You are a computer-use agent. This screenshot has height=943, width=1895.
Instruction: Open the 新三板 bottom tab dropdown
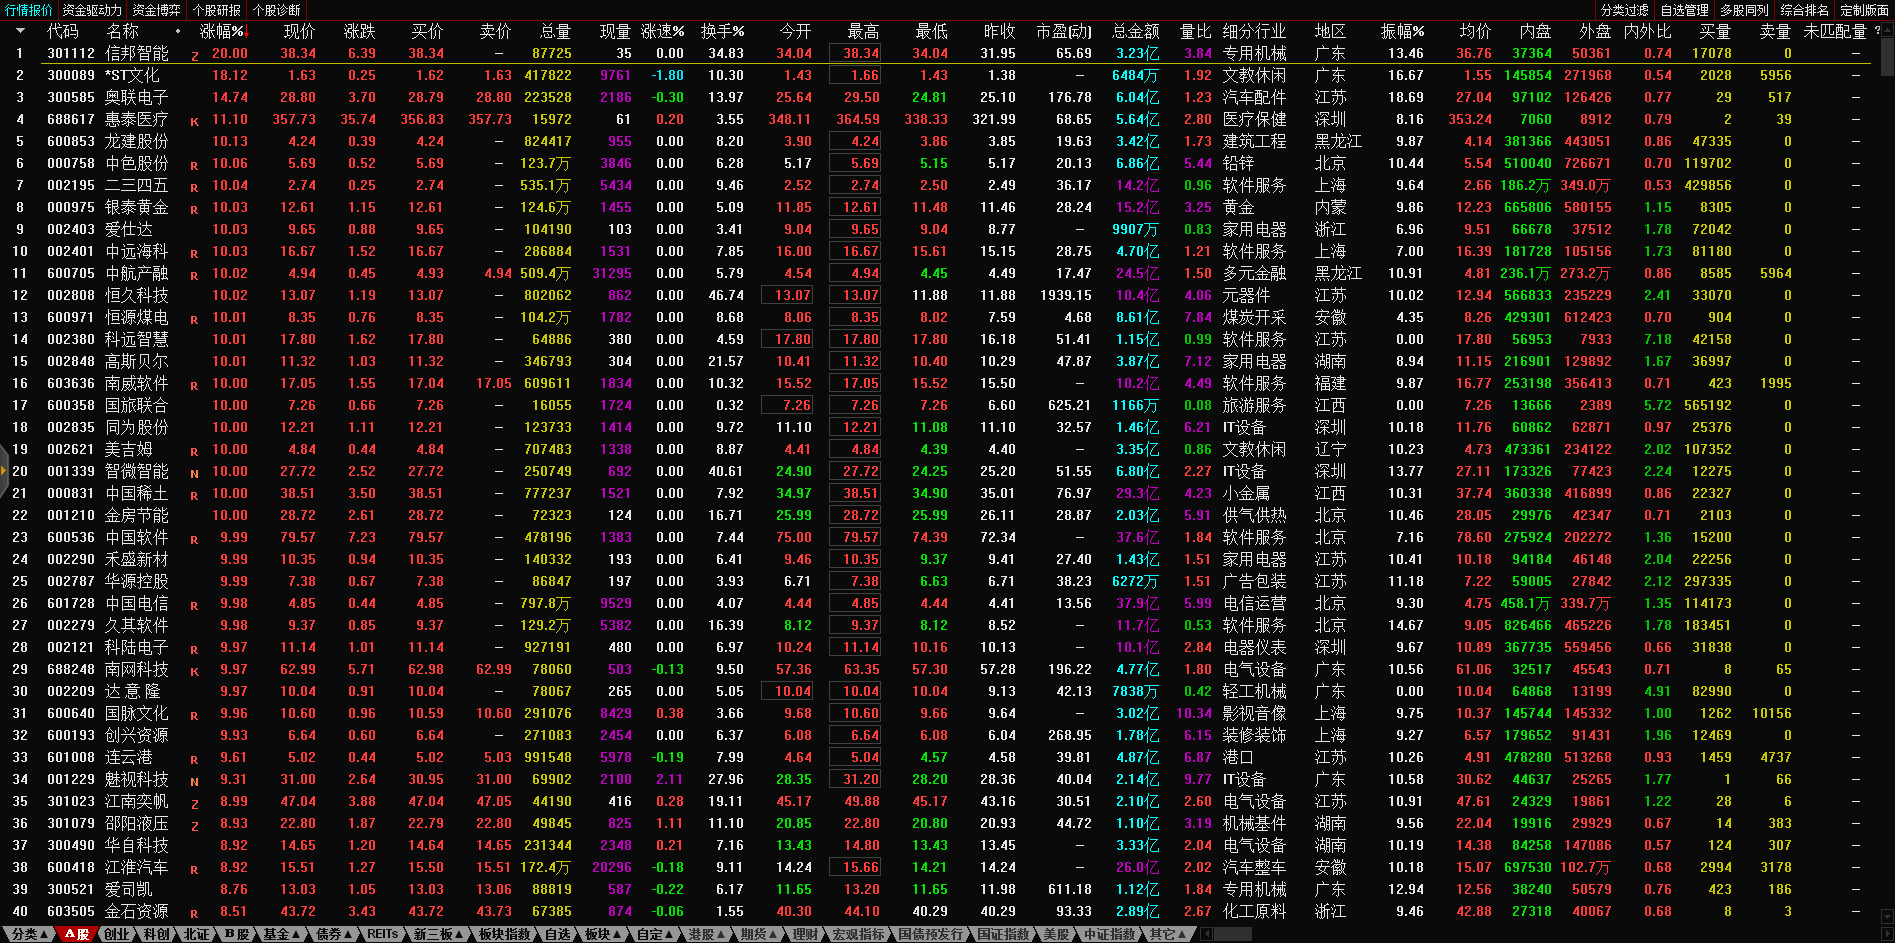point(439,934)
